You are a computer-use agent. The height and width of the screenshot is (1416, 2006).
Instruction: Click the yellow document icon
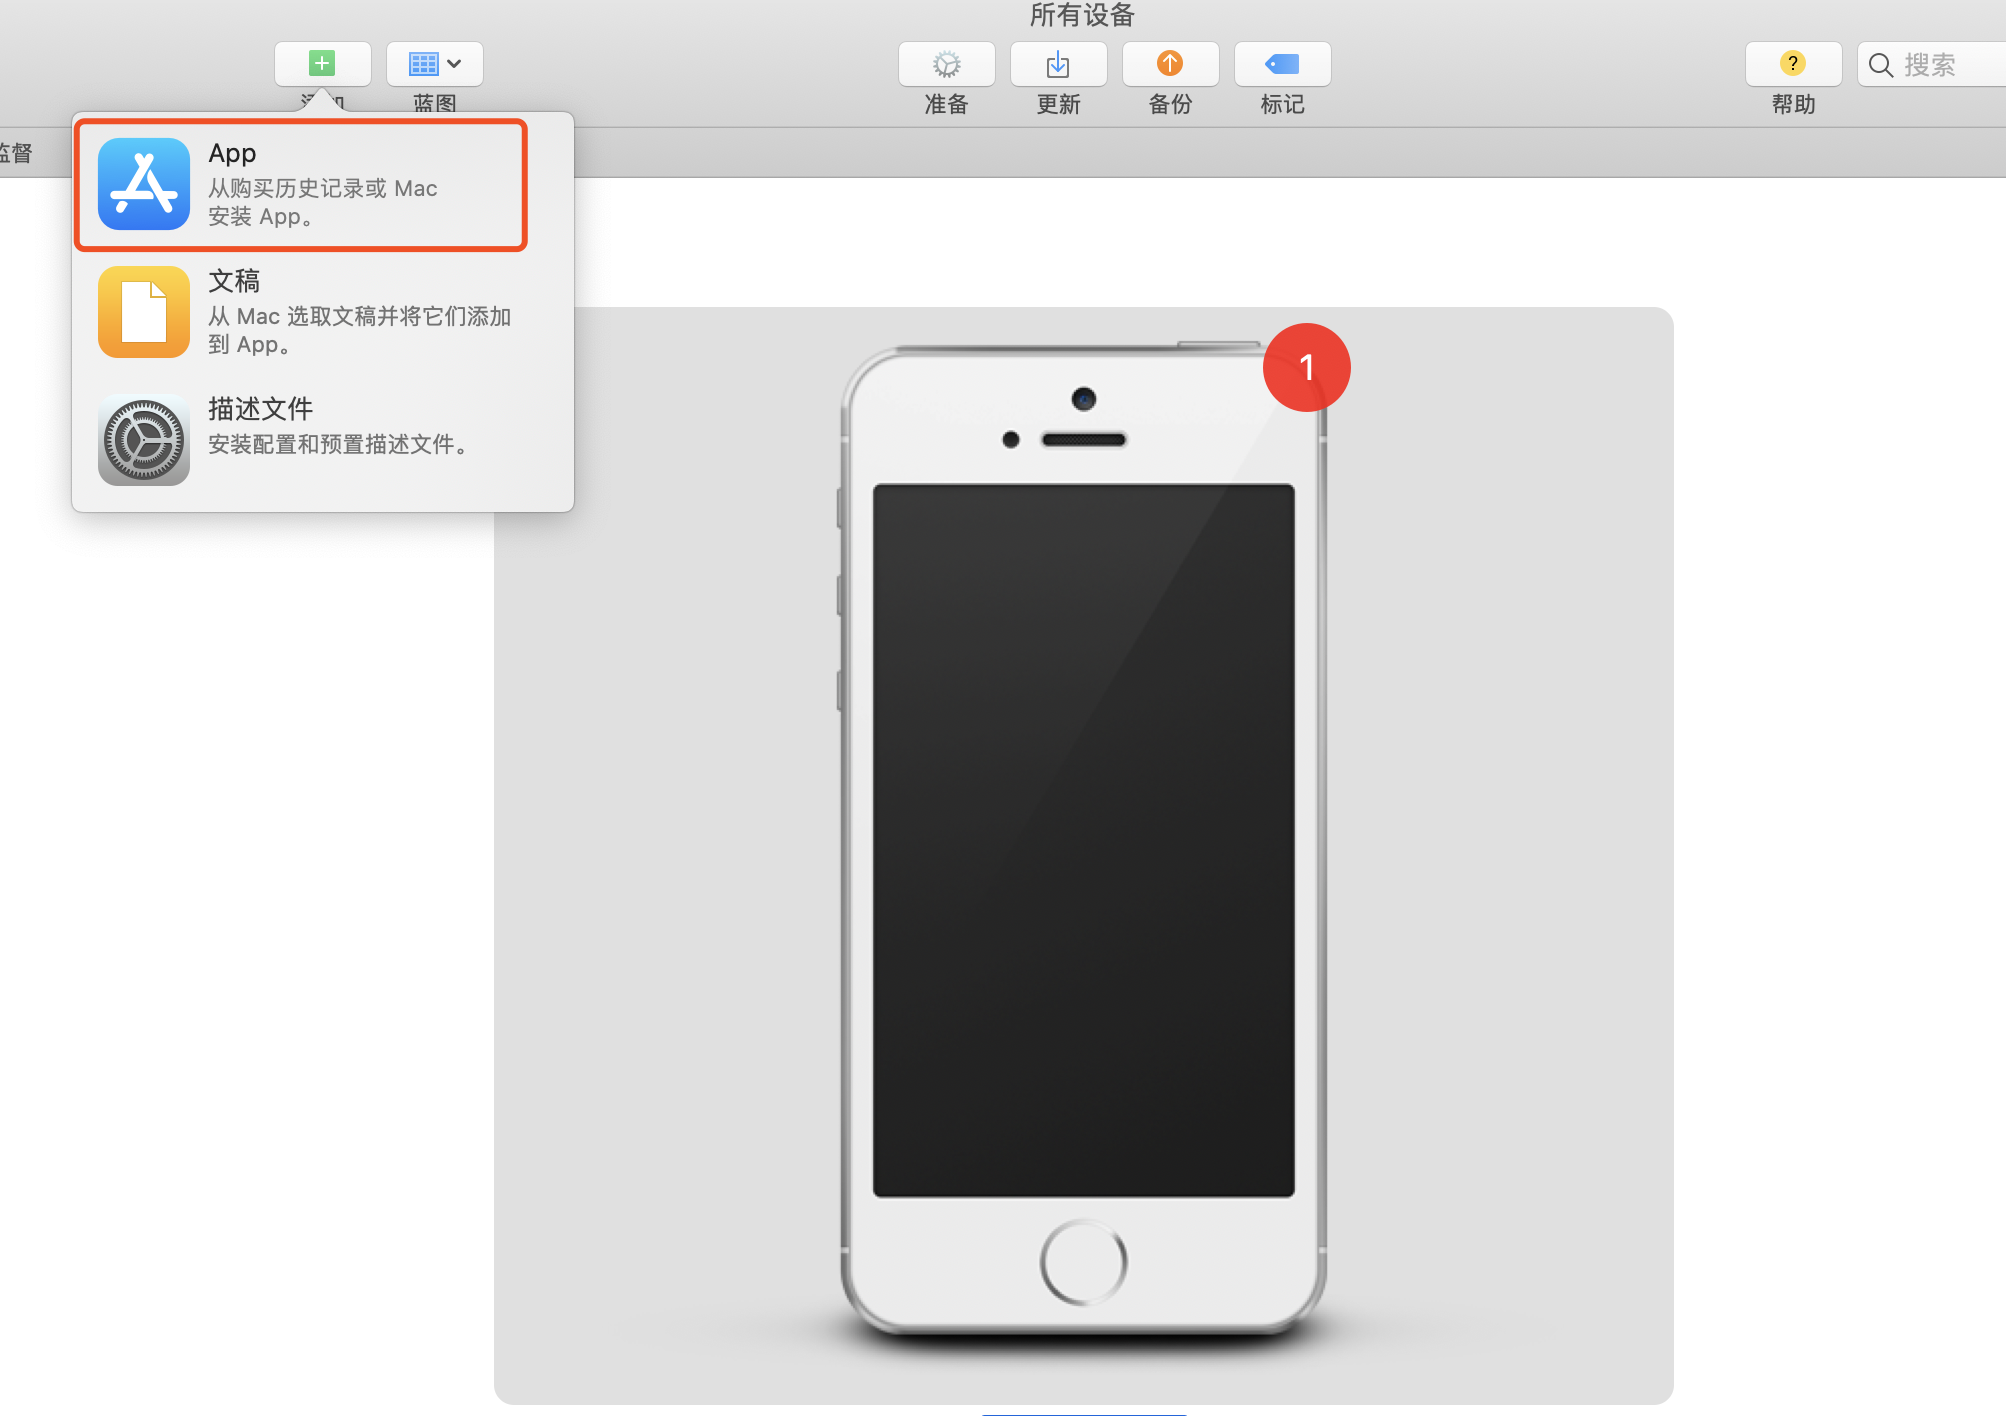144,312
